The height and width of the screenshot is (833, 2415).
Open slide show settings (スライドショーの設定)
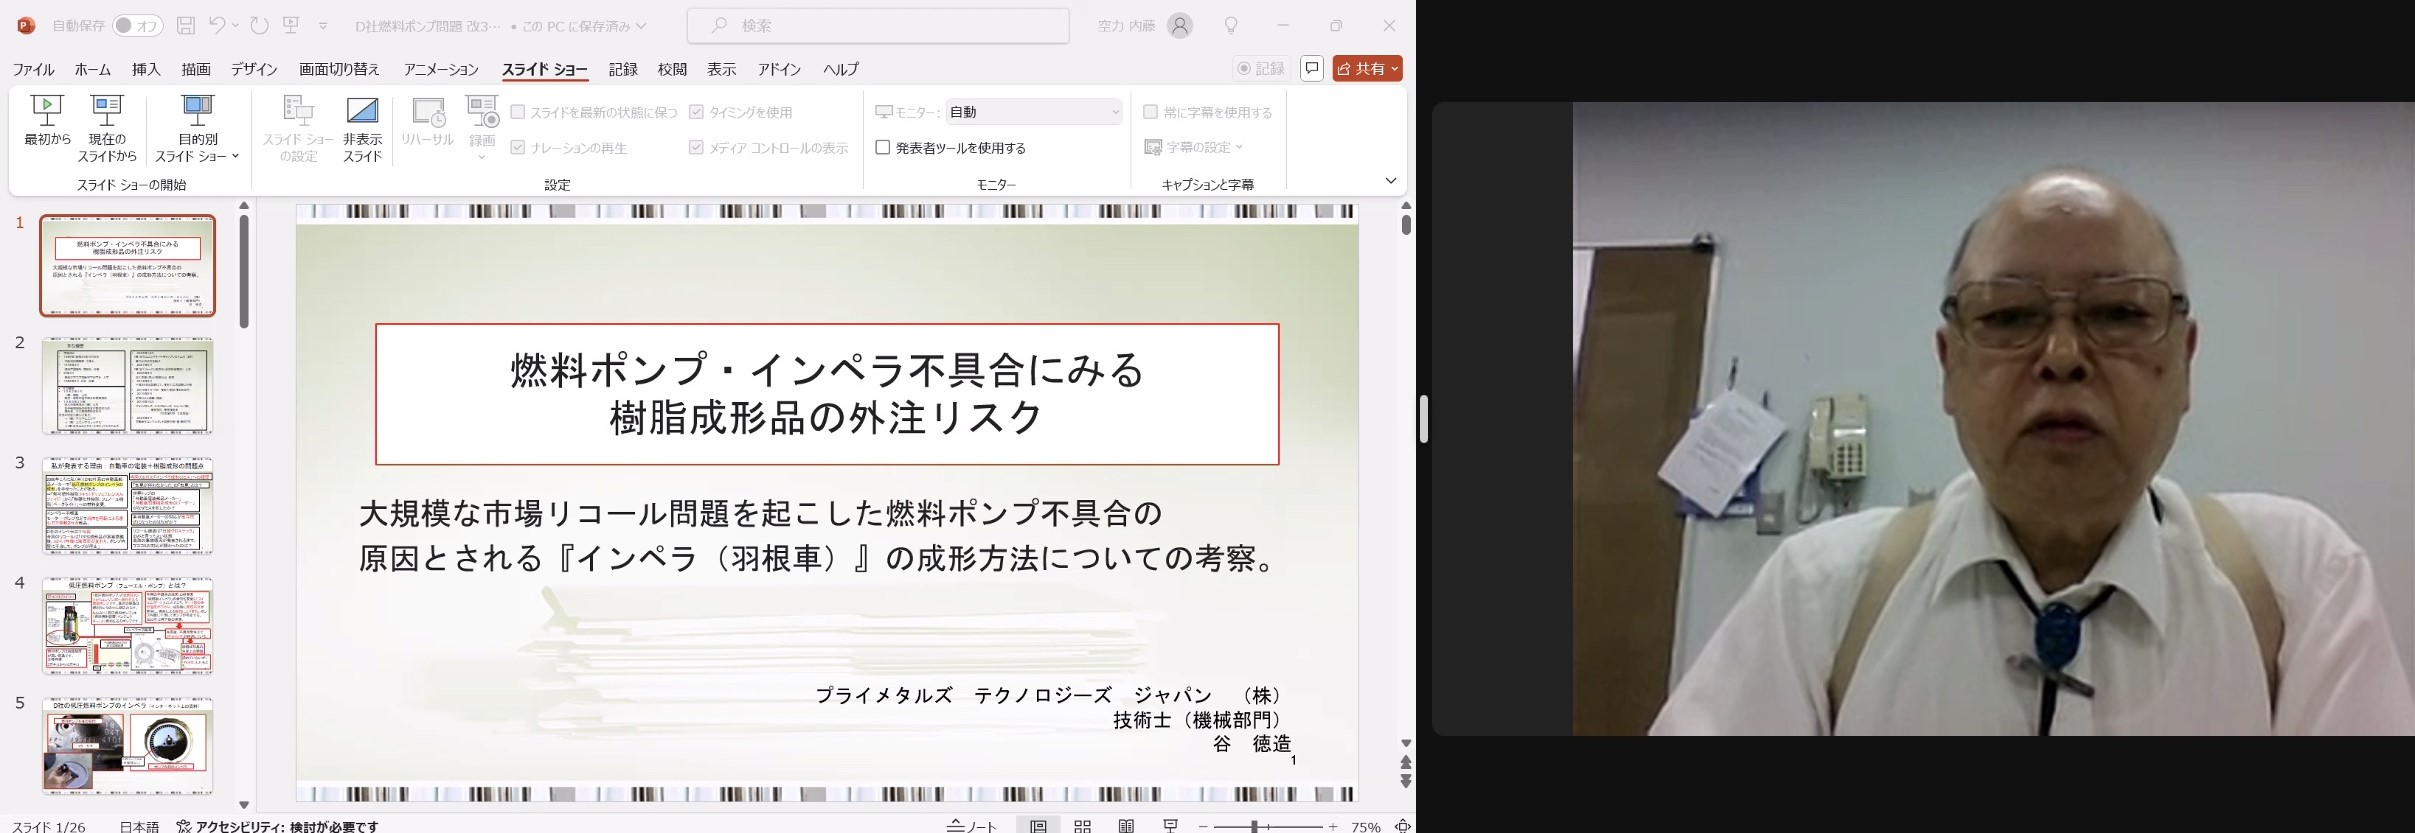[x=298, y=129]
